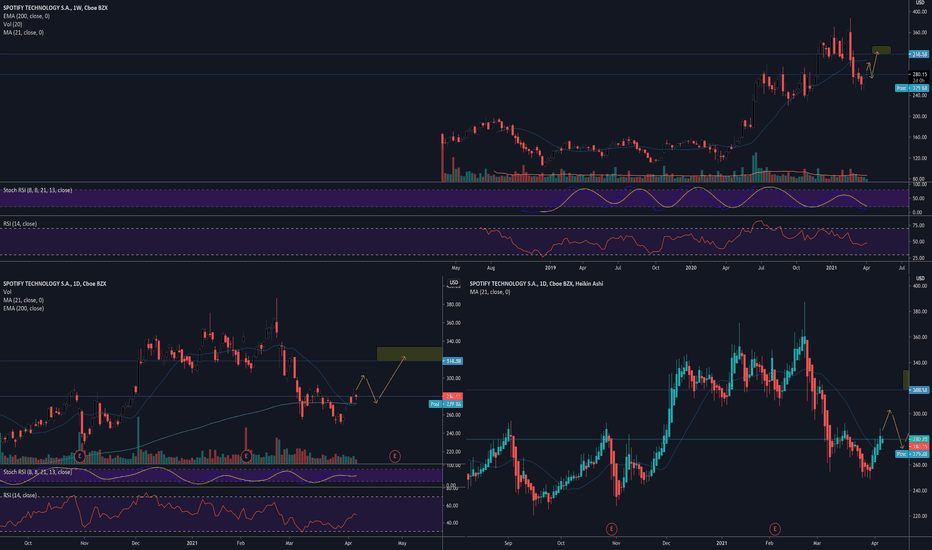
Task: Click the 2019 label on weekly time axis
Action: tap(550, 268)
